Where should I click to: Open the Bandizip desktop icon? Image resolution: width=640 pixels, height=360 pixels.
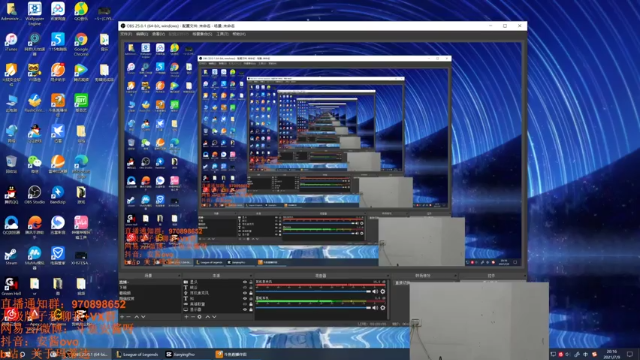click(58, 194)
